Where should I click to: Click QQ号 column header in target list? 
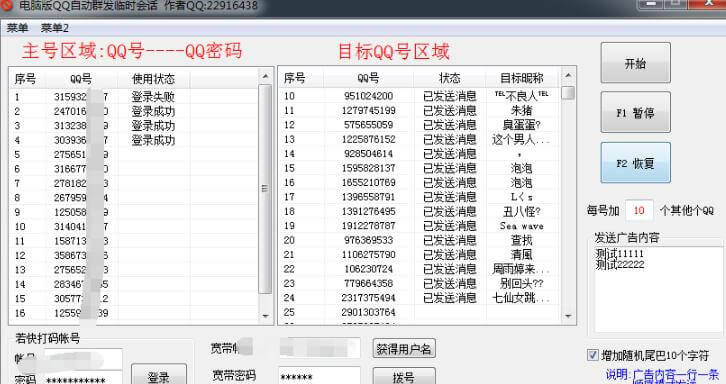368,78
